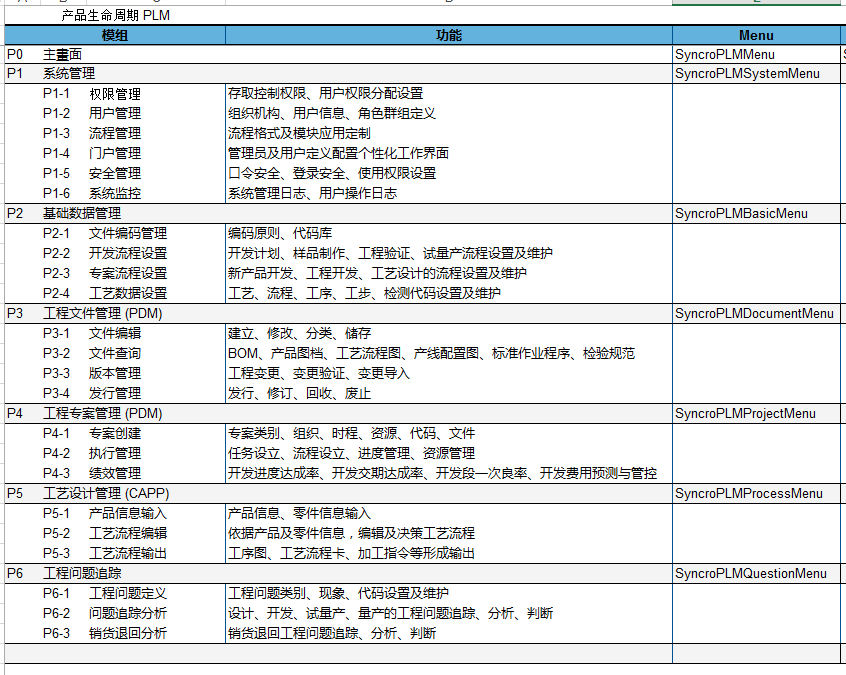This screenshot has width=846, height=675.
Task: Click the Menu column header cell
Action: 756,36
